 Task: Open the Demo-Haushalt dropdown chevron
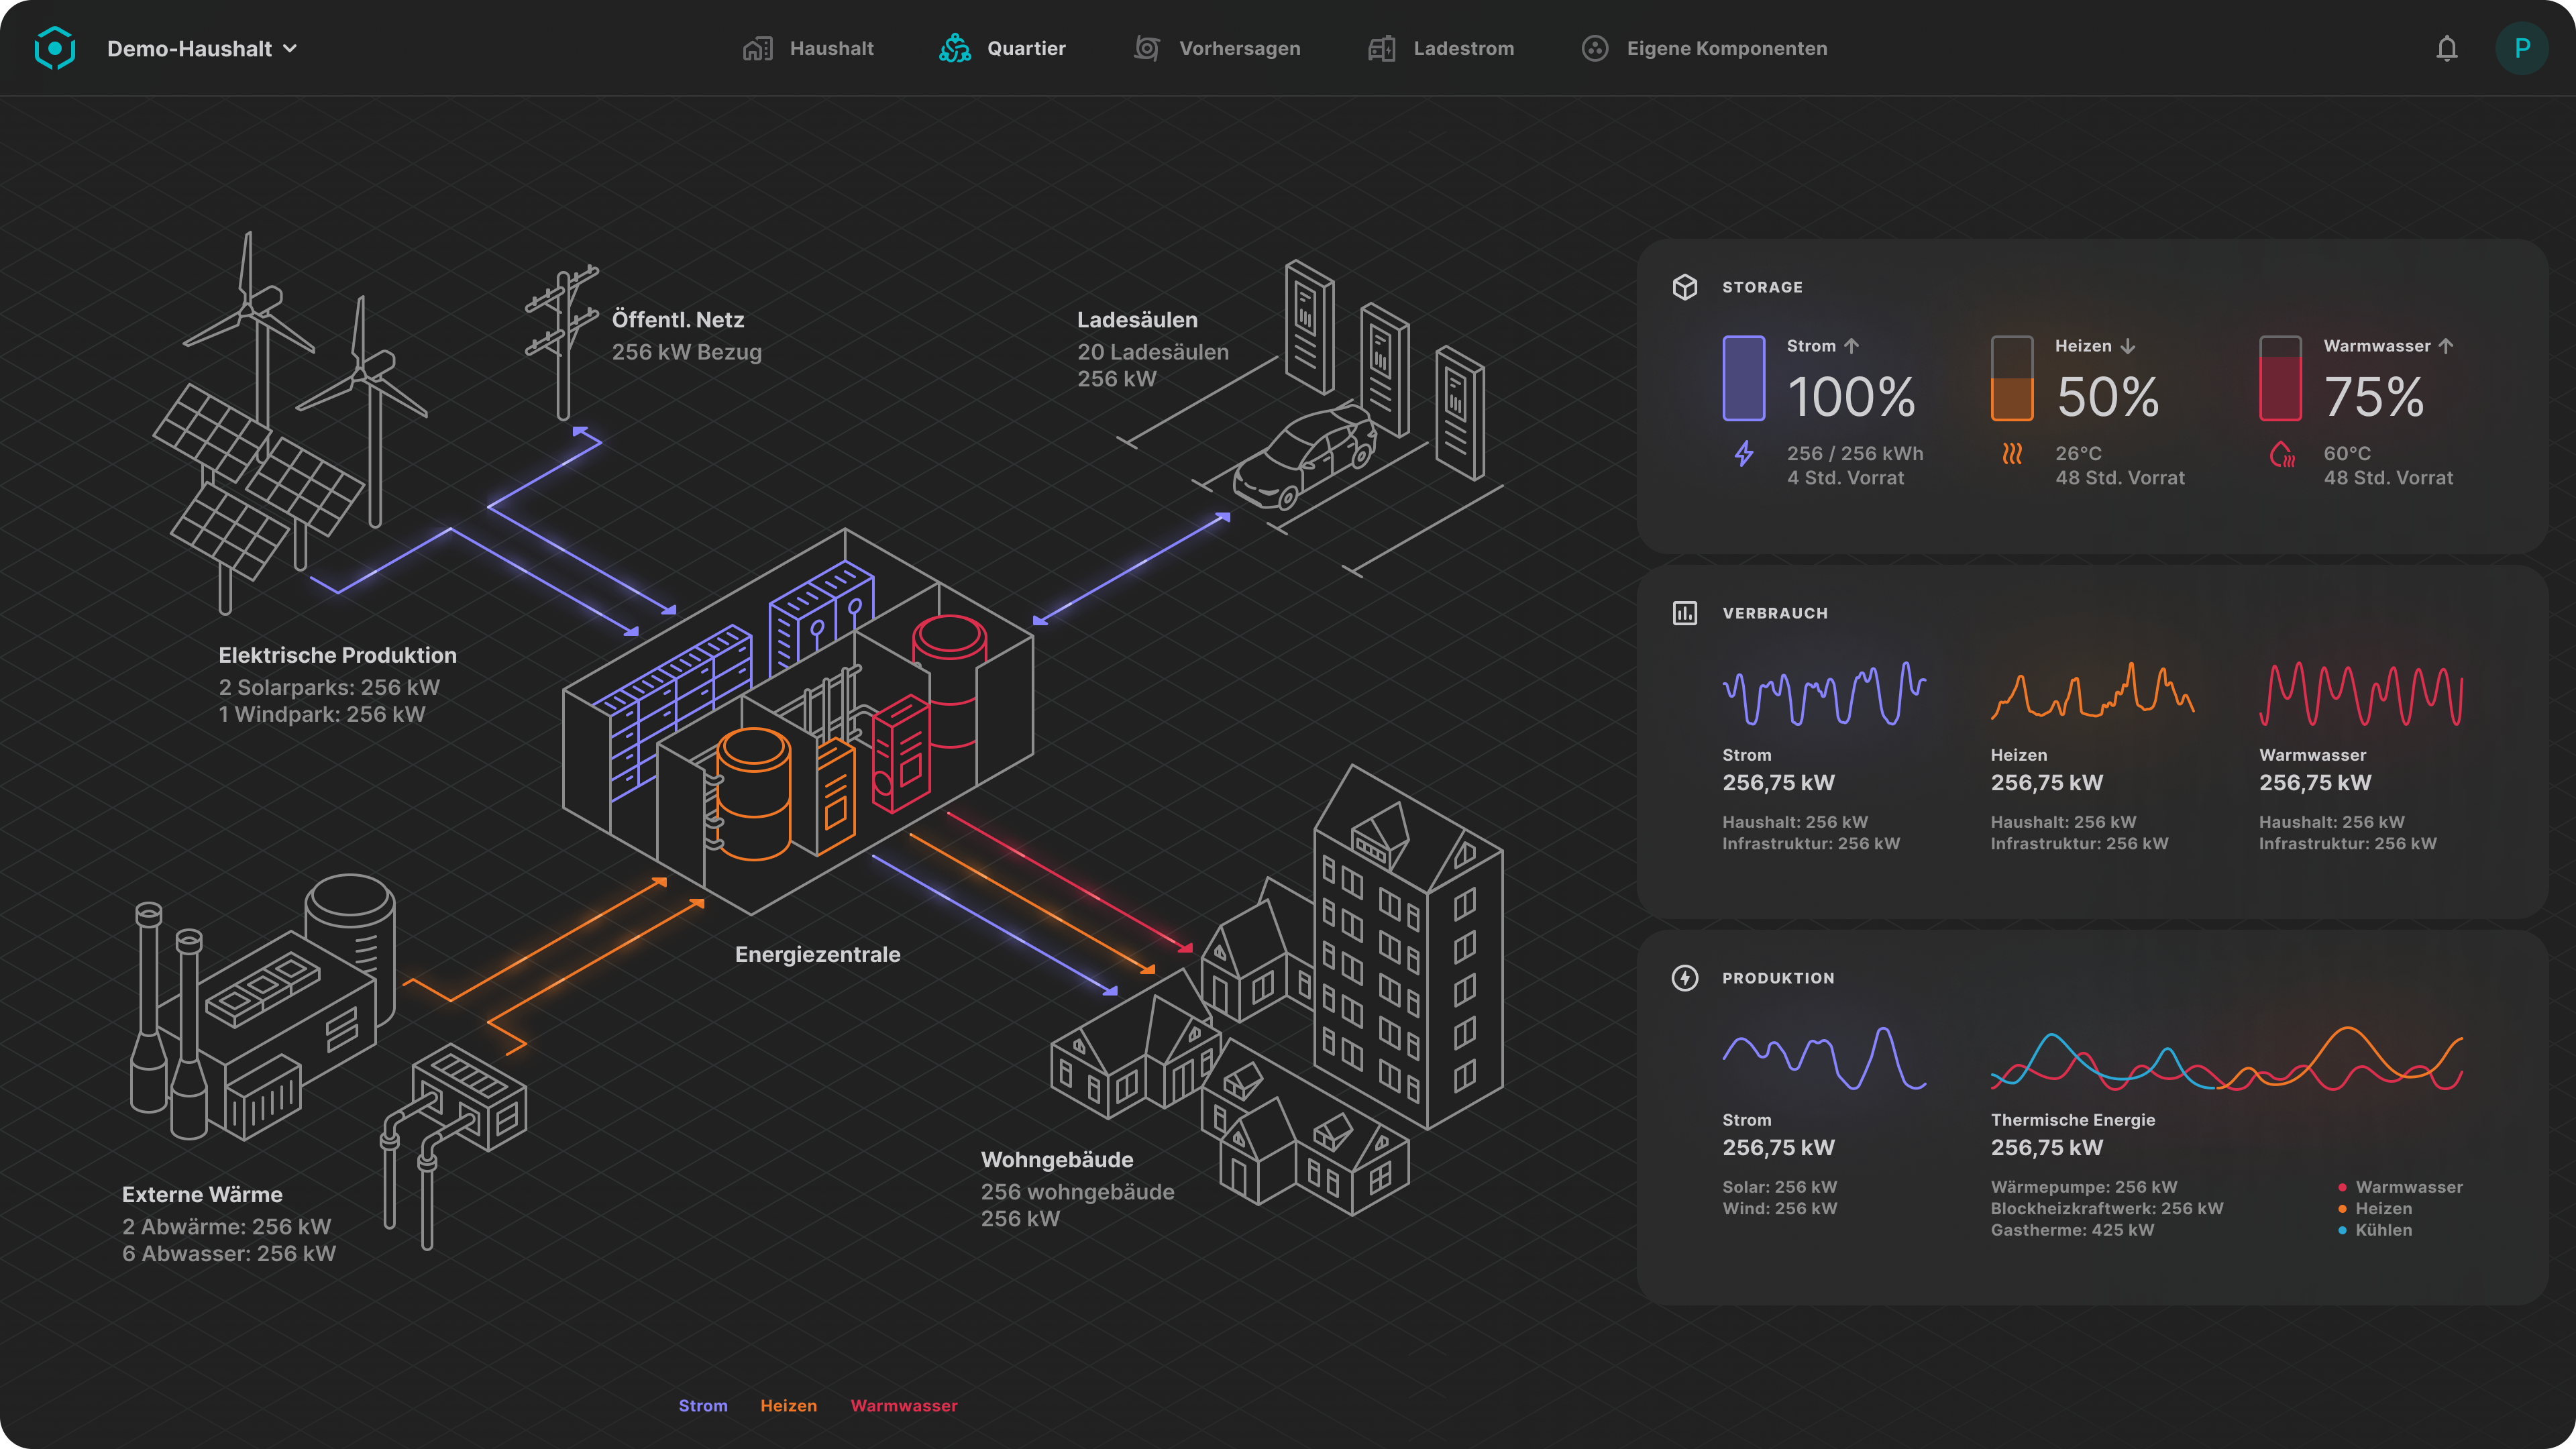click(290, 48)
